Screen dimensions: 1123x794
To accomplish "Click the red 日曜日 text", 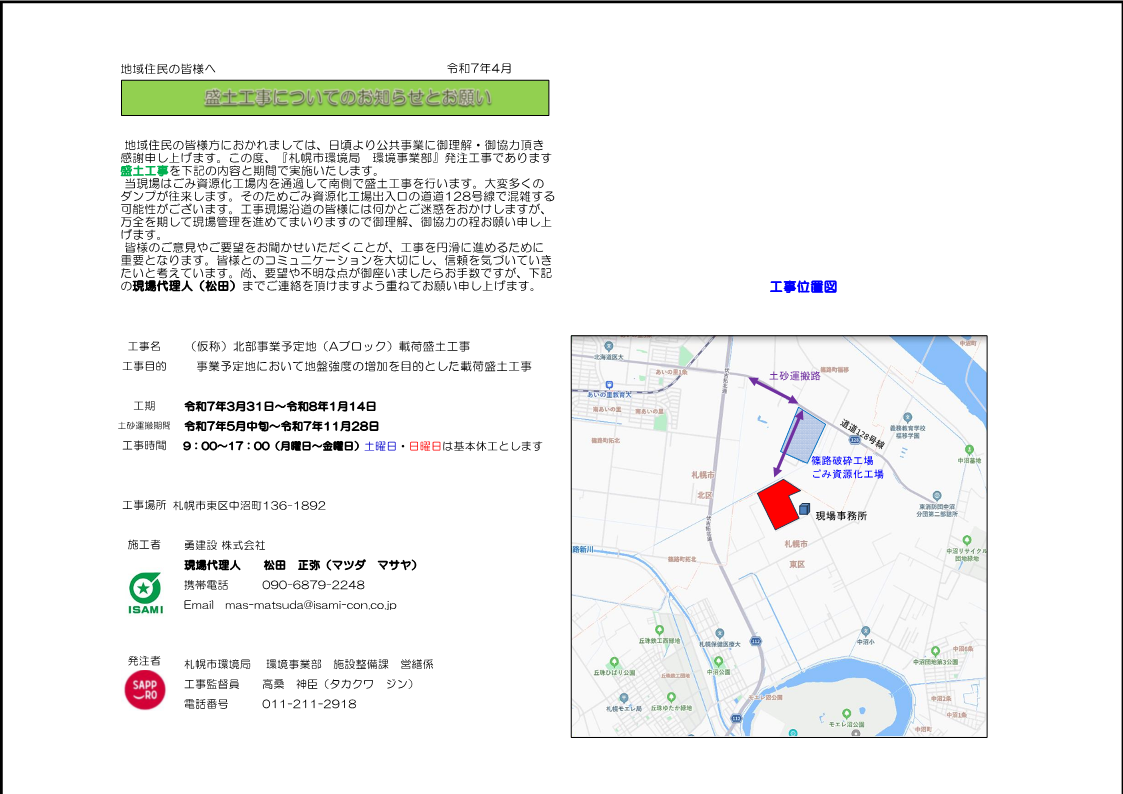I will [425, 446].
